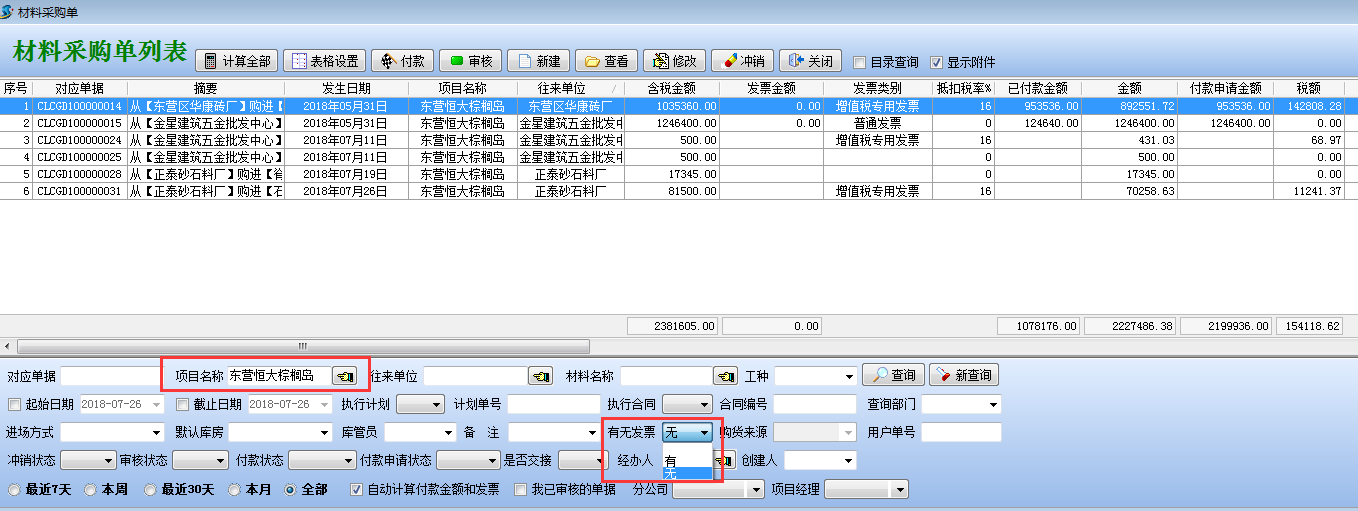
Task: Open the 进场方式 dropdown list
Action: (156, 433)
